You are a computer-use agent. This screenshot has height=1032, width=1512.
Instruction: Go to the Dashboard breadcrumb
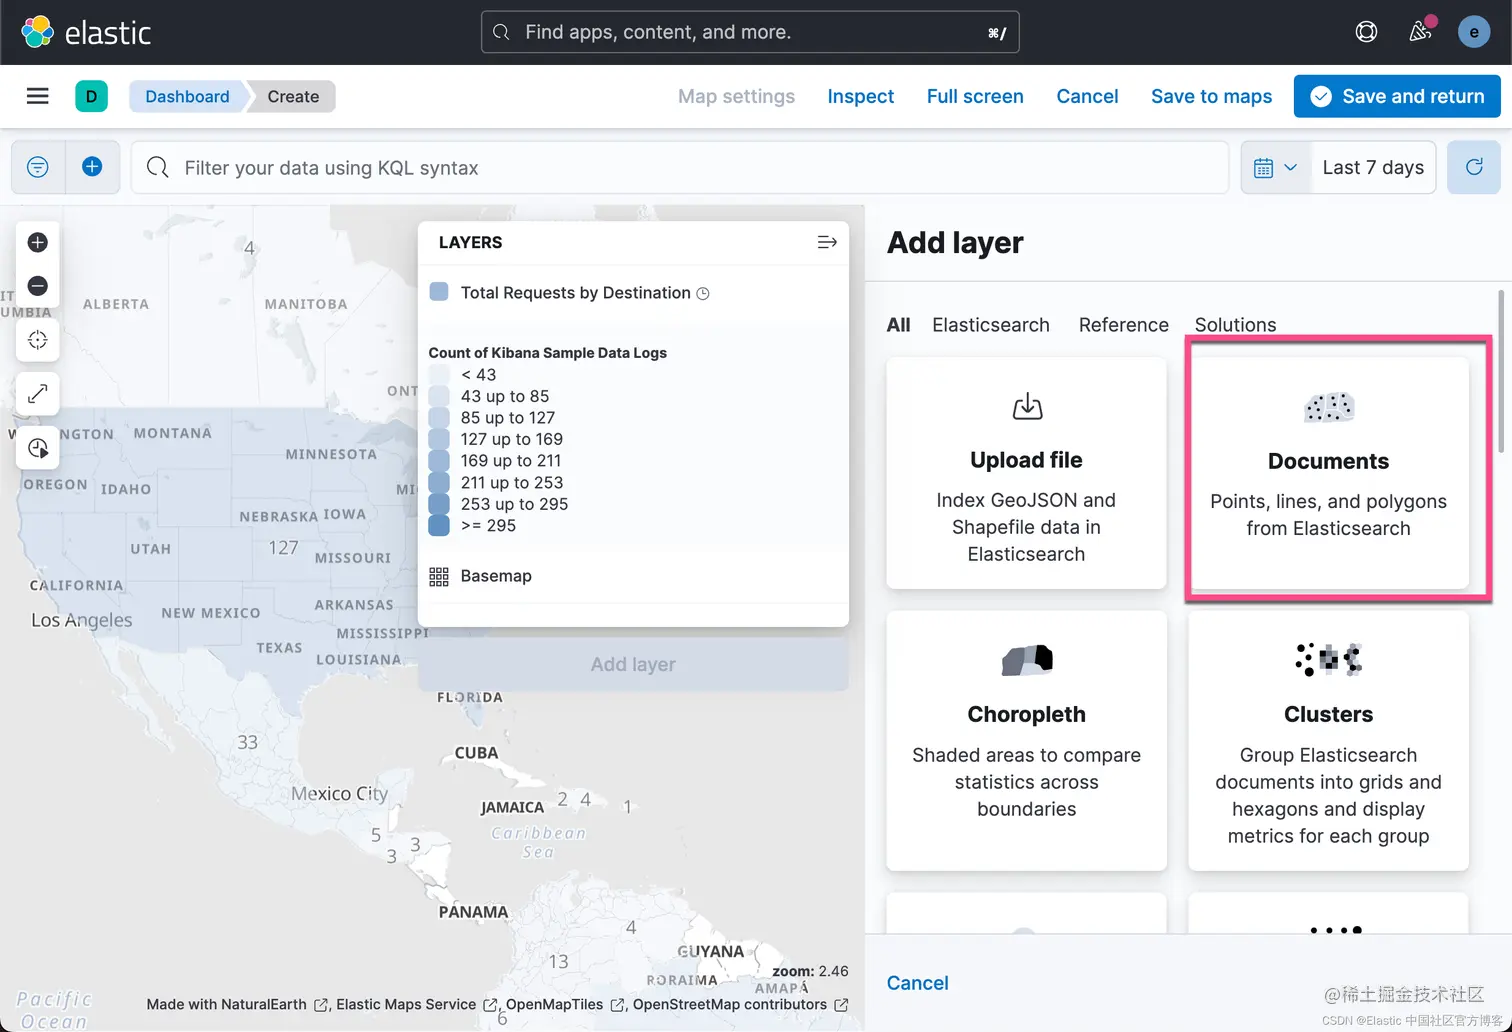(x=187, y=96)
